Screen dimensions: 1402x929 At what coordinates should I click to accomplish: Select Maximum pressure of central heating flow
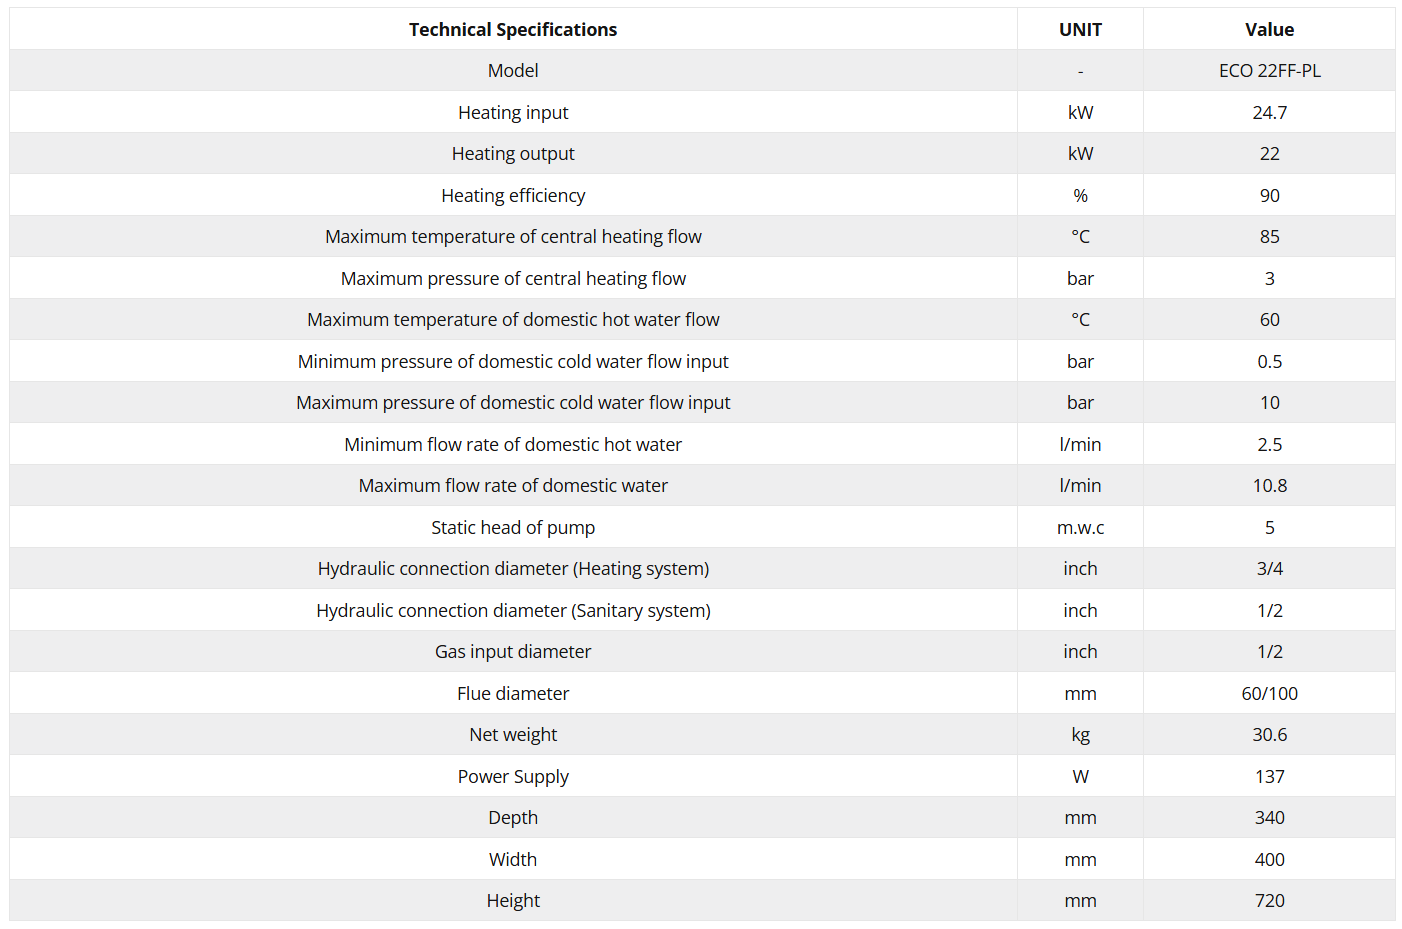pos(513,278)
